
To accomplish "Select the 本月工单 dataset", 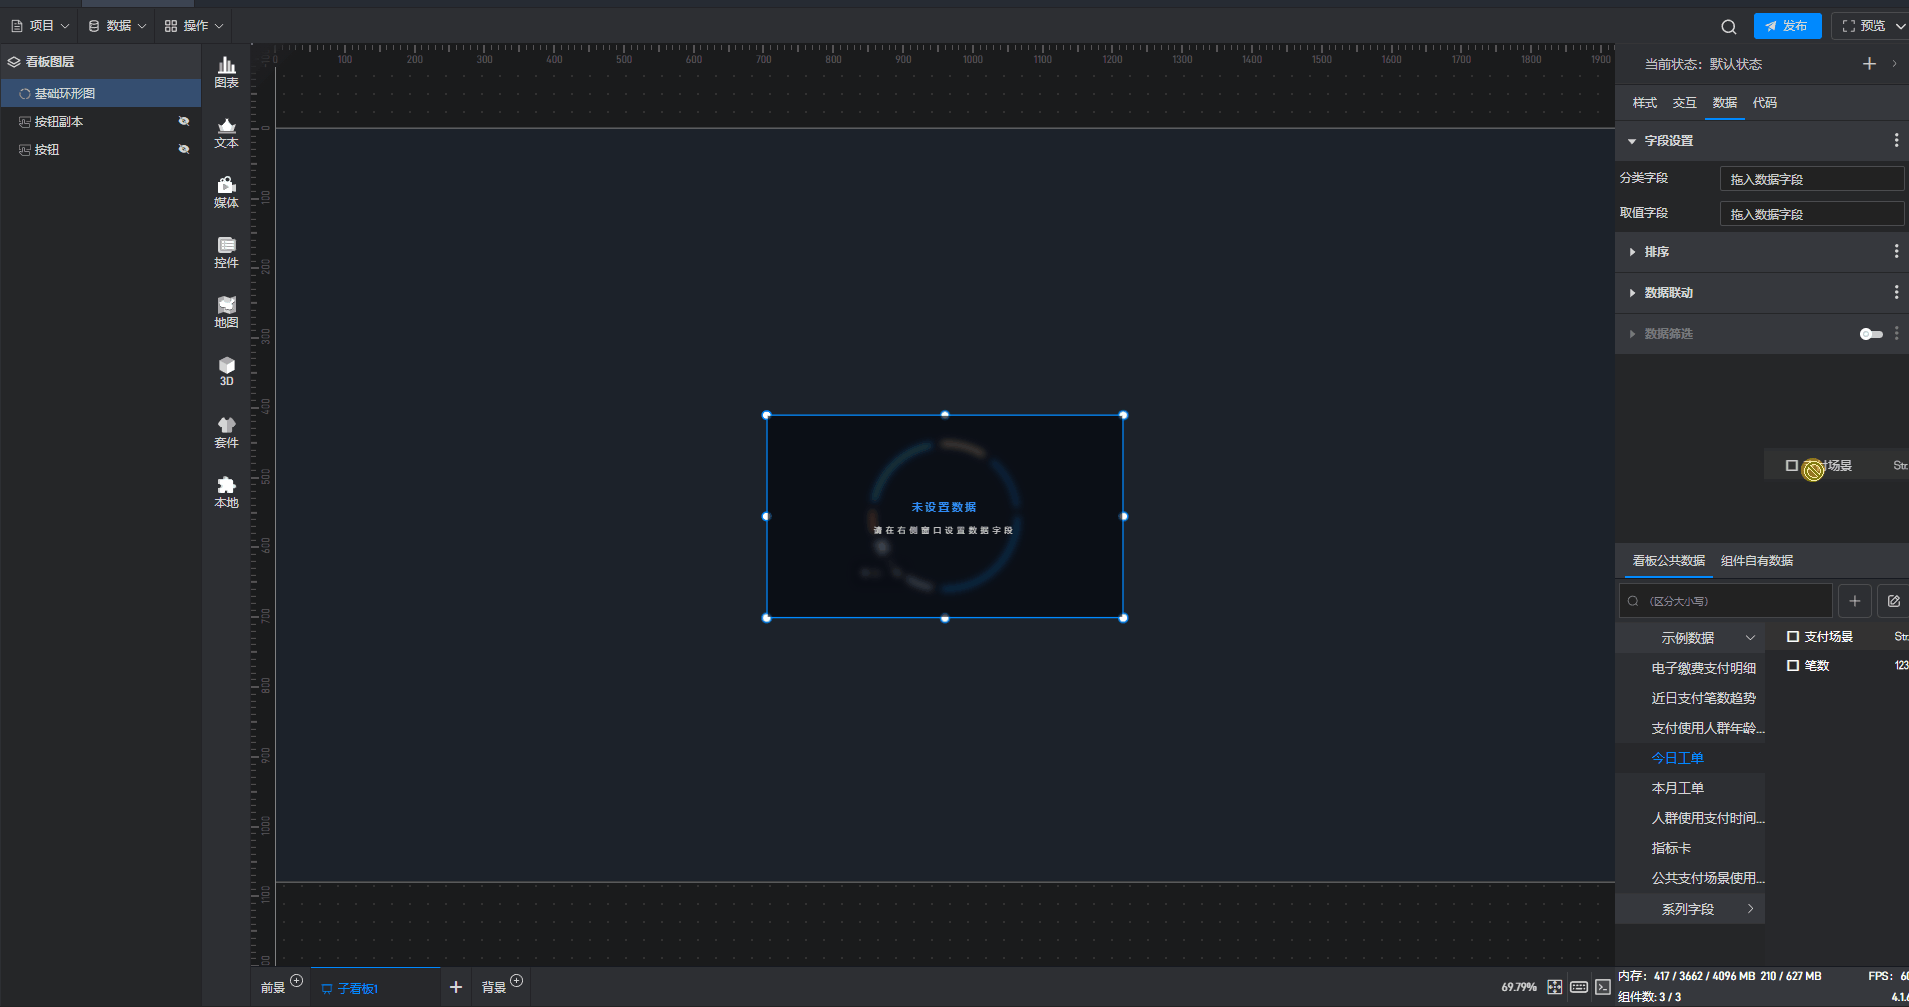I will [x=1677, y=788].
